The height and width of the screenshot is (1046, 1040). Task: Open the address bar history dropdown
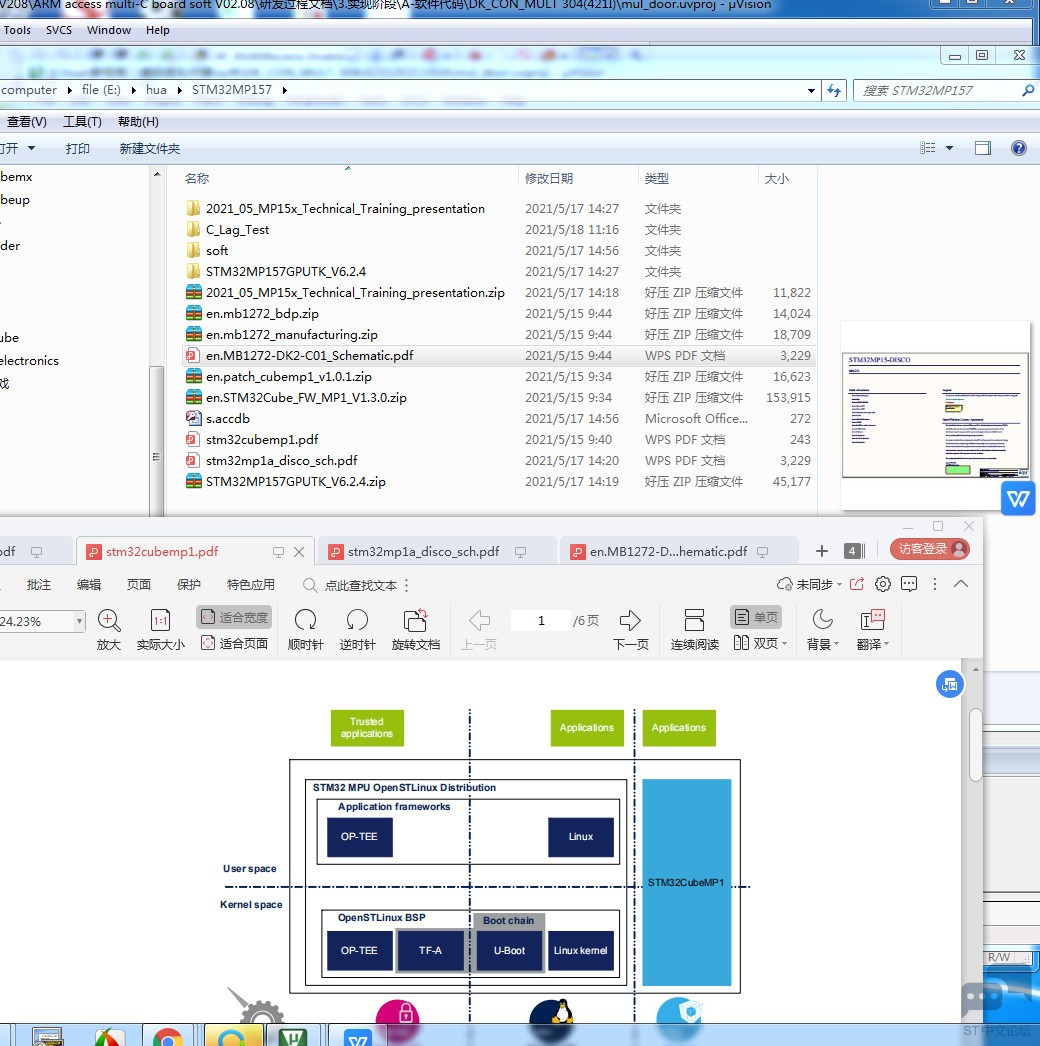pyautogui.click(x=811, y=90)
